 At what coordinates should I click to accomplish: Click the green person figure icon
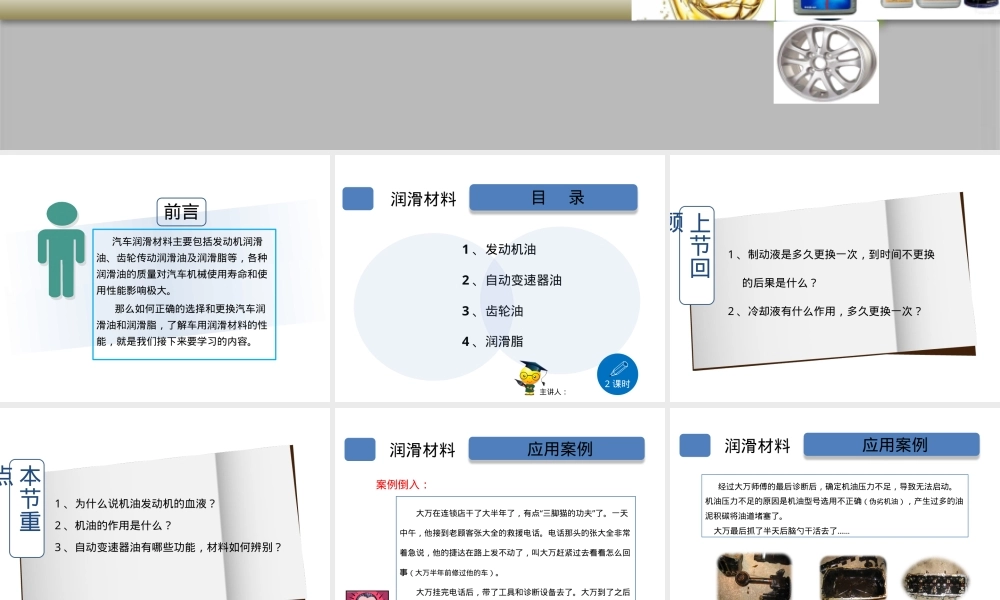coord(61,250)
